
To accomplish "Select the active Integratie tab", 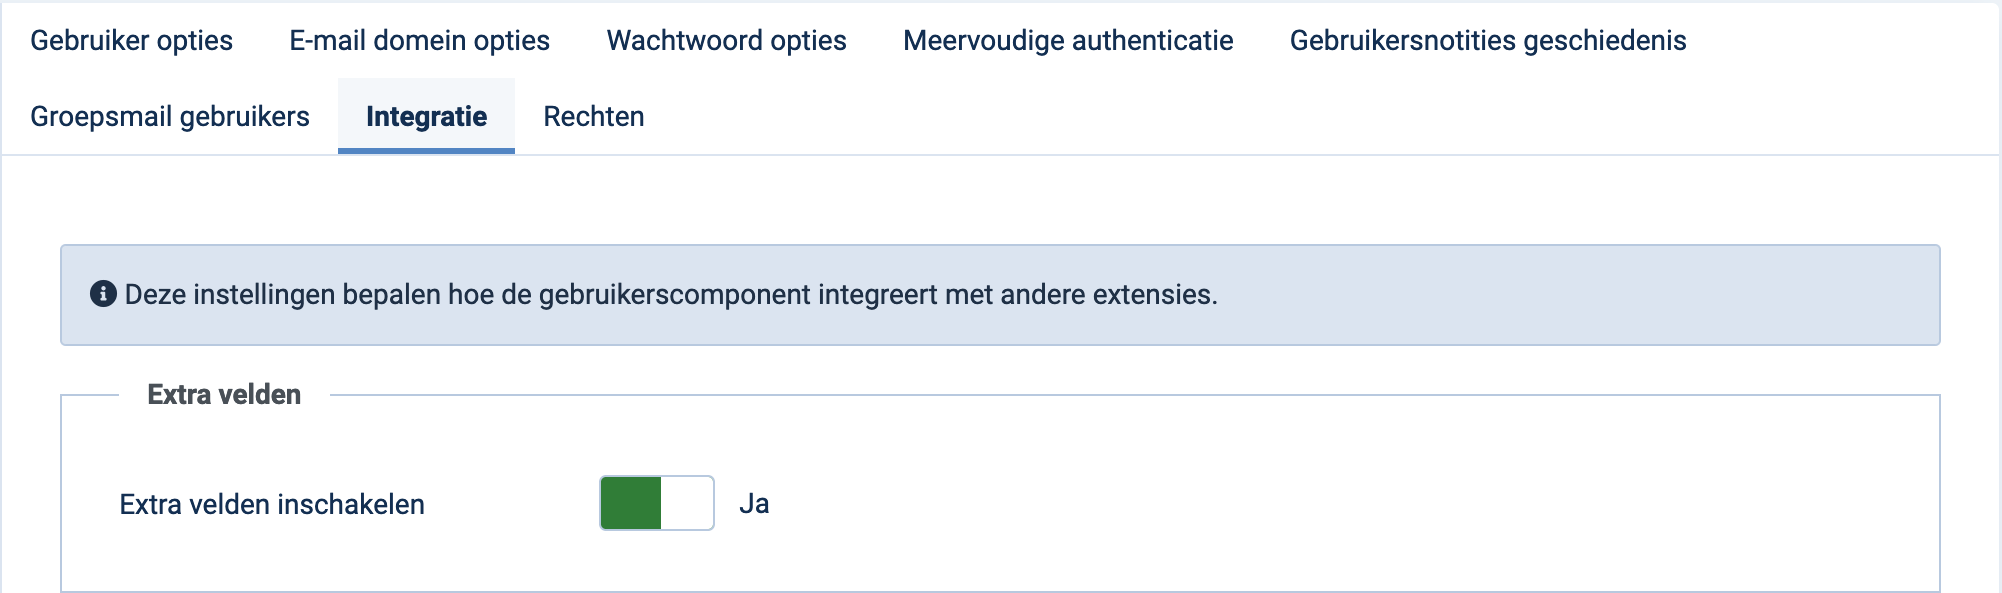I will tap(426, 116).
